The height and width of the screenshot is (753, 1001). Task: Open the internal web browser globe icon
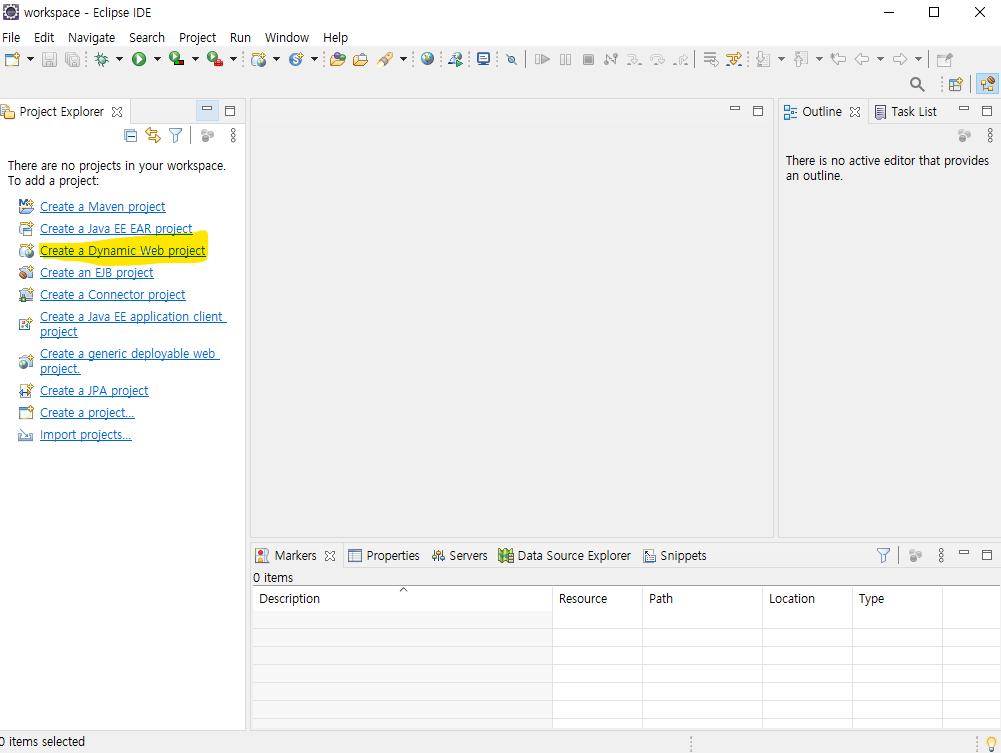428,59
